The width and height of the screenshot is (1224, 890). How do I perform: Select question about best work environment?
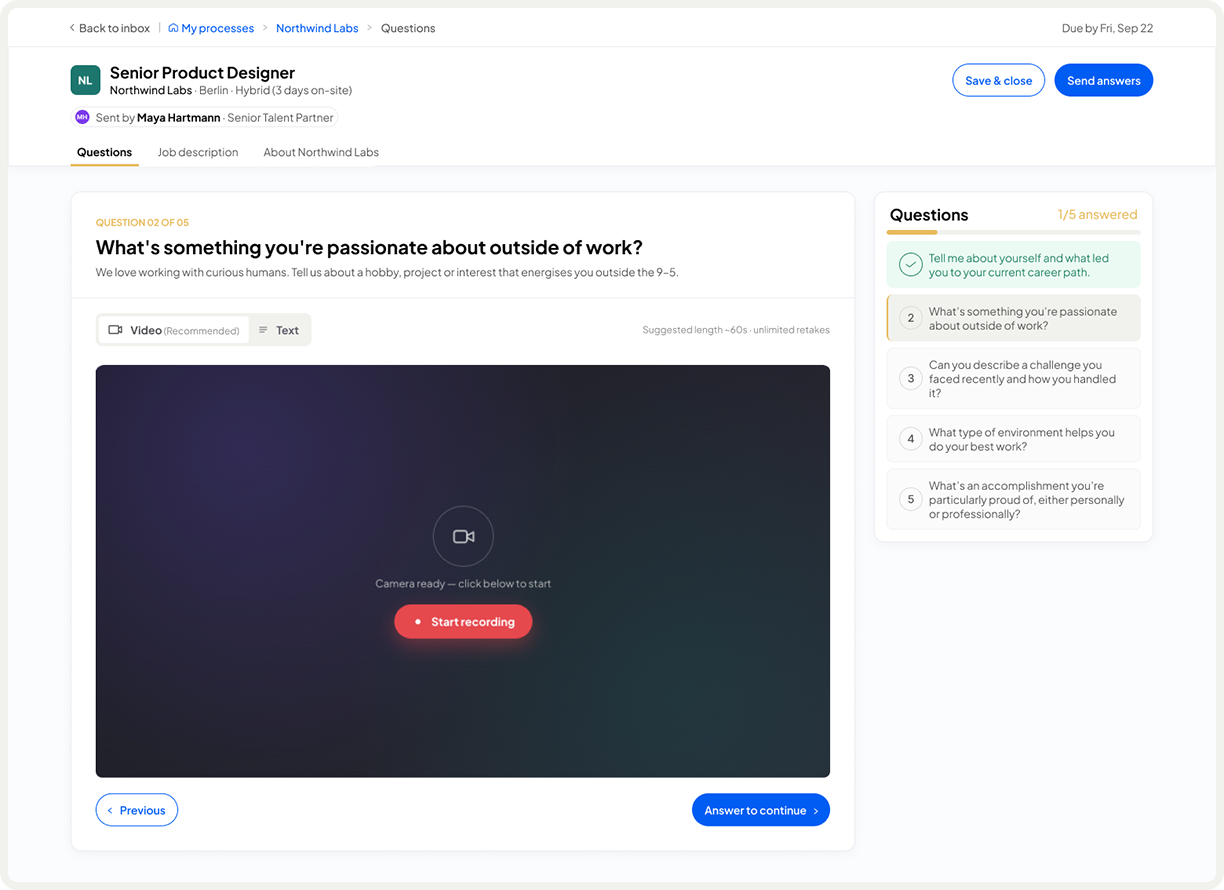coord(1013,439)
